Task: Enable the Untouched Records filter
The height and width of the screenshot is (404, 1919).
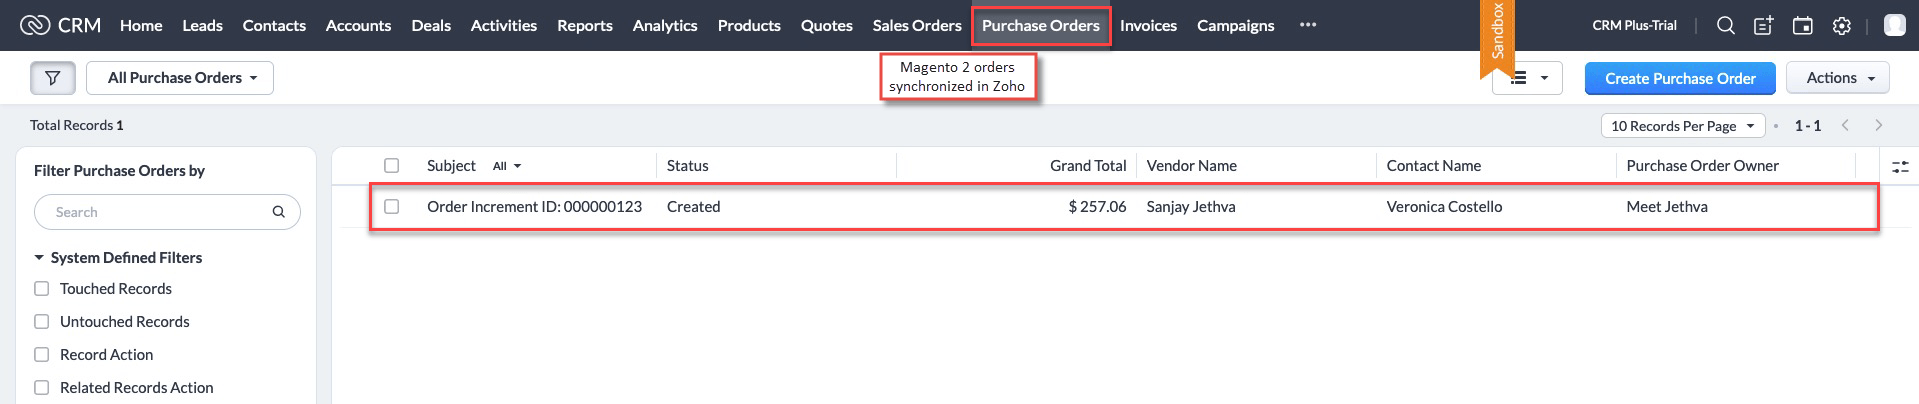Action: click(42, 321)
